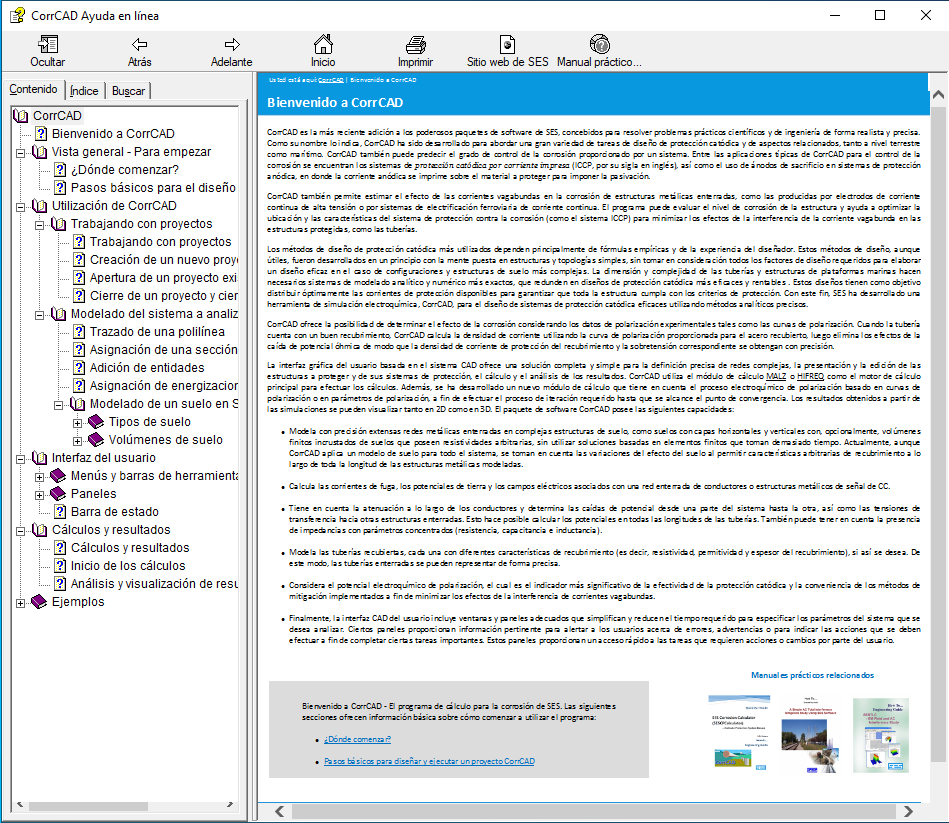Select Apertura de un proyecto existente topic

click(x=163, y=278)
